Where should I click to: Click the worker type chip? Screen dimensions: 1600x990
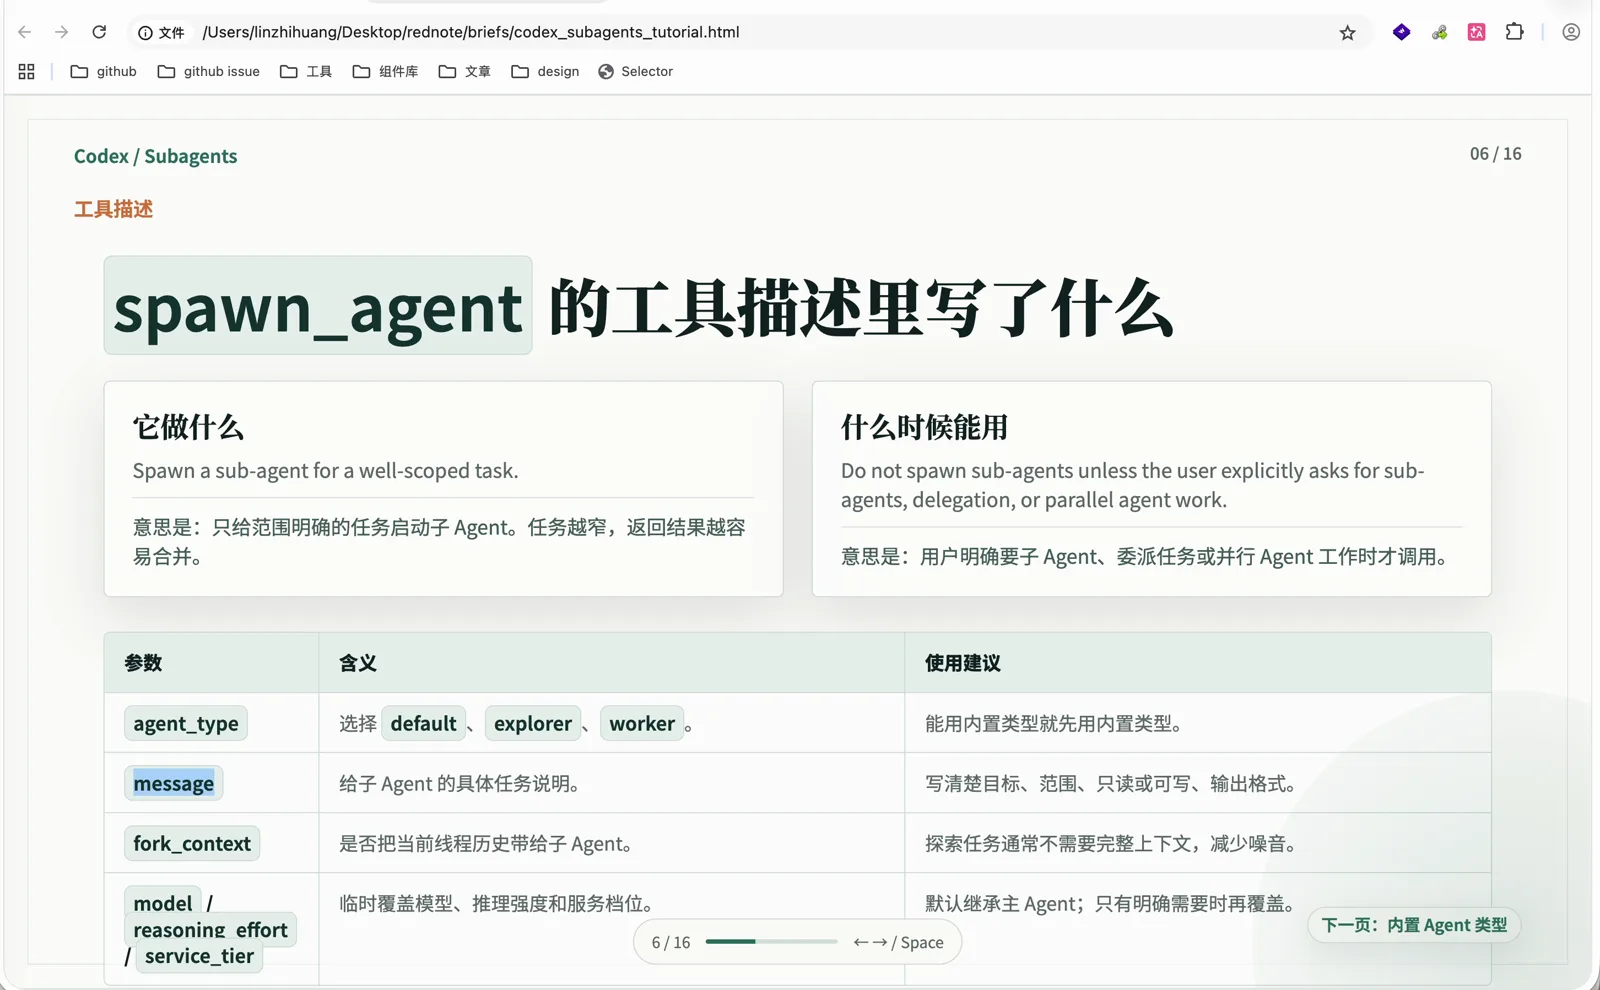pos(642,723)
